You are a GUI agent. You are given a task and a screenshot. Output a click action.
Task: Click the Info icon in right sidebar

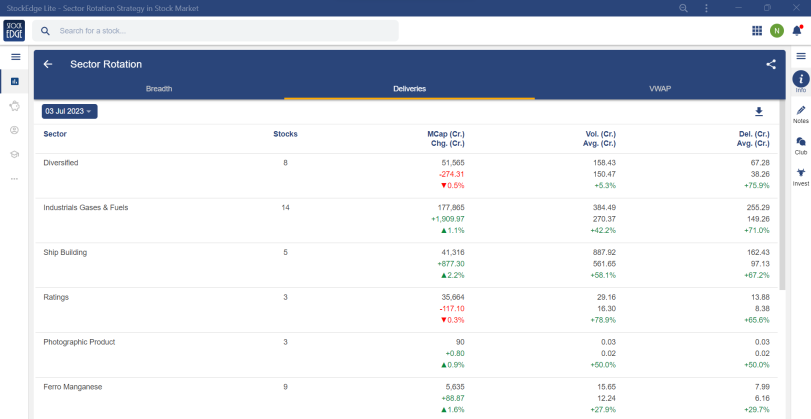[x=800, y=80]
